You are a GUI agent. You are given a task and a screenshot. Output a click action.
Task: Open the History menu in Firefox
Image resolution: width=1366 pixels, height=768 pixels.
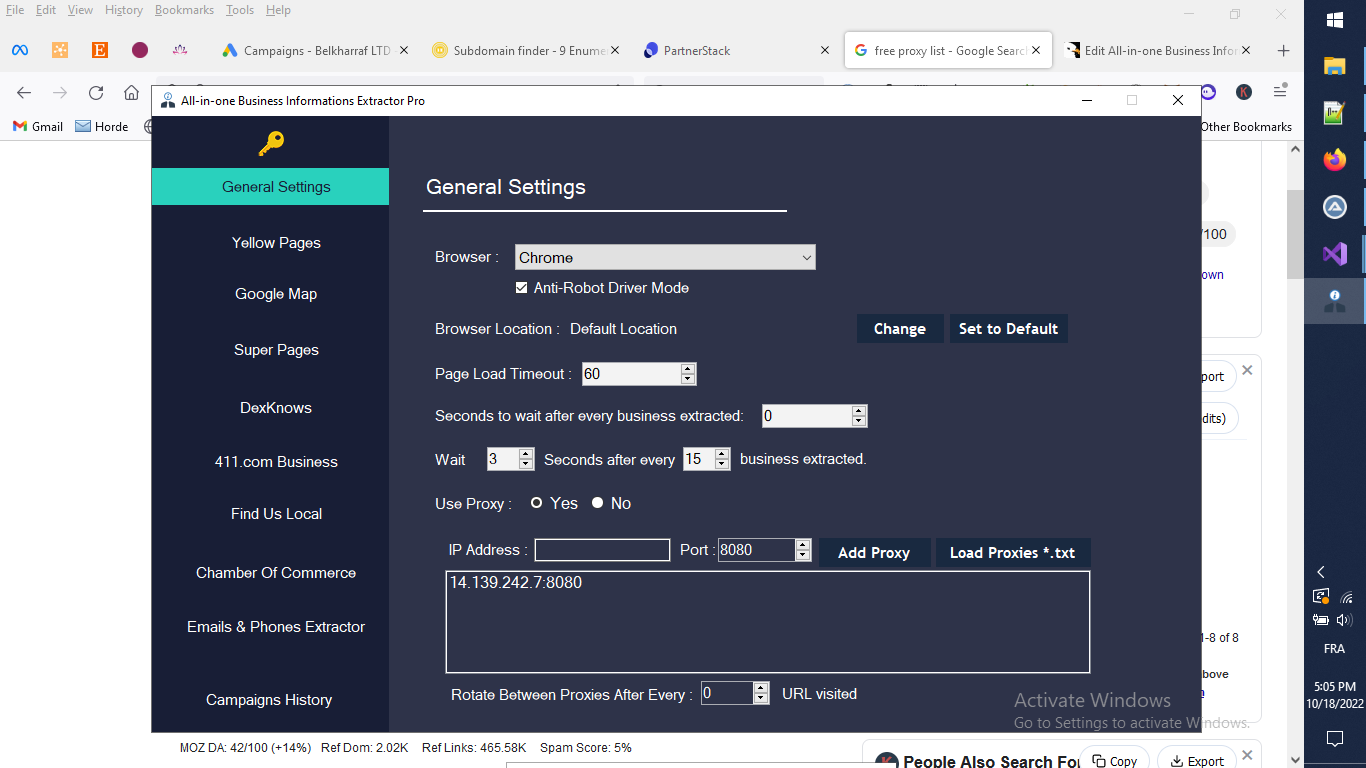[124, 10]
